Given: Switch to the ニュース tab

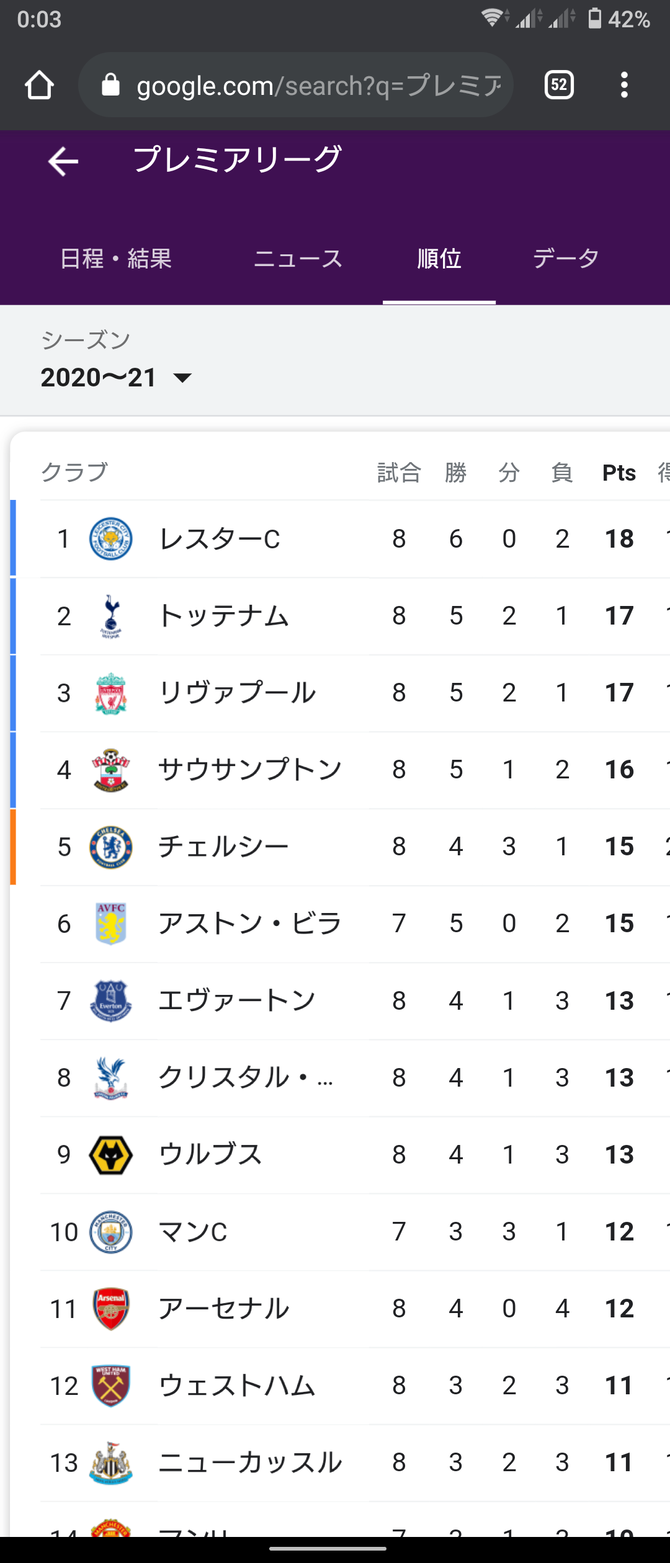Looking at the screenshot, I should 298,259.
